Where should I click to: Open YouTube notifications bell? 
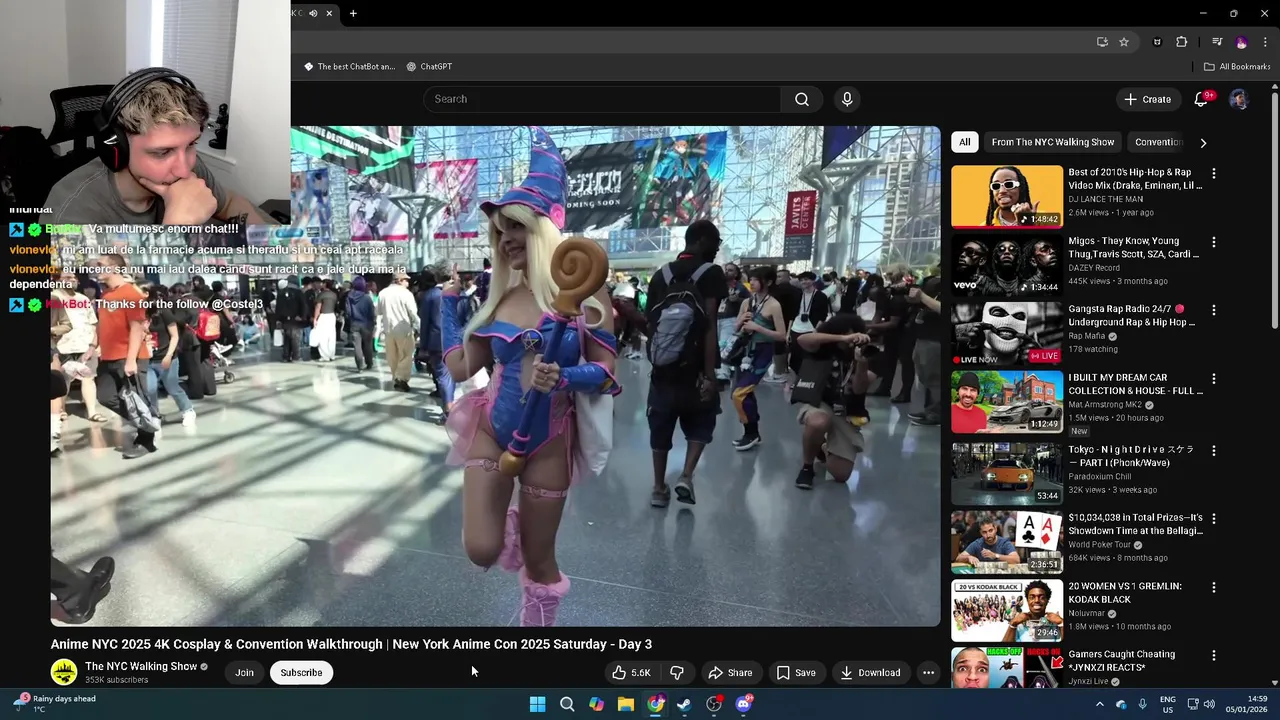point(1201,99)
